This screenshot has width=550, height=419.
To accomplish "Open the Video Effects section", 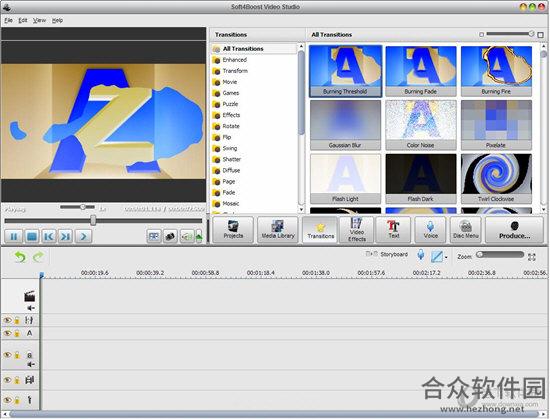I will 357,230.
